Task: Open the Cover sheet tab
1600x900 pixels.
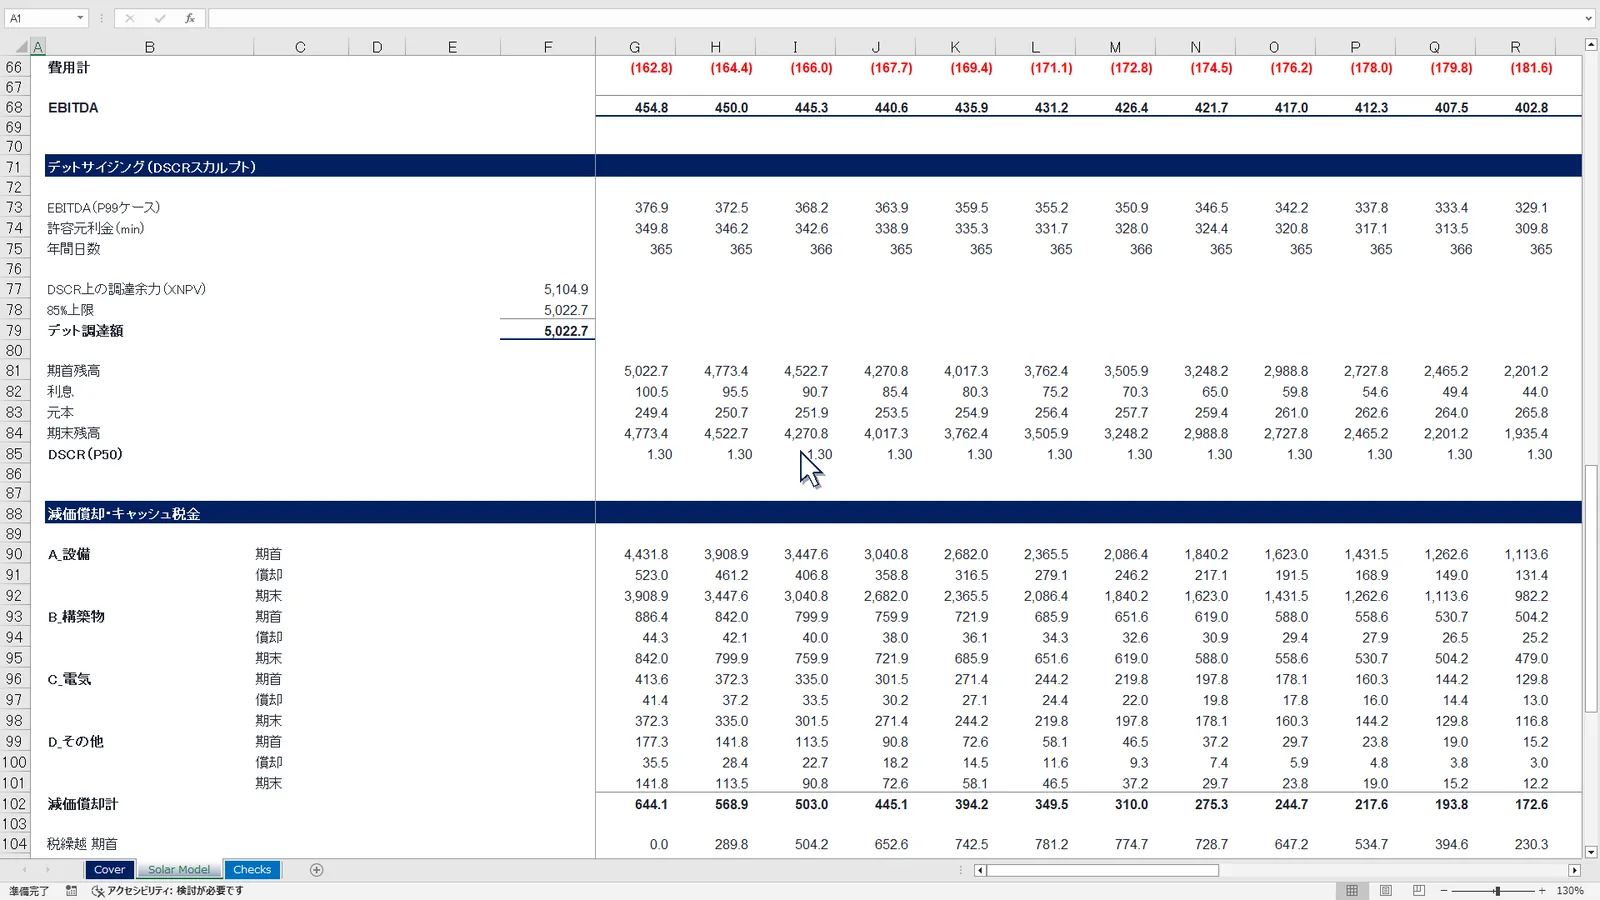Action: [x=109, y=870]
